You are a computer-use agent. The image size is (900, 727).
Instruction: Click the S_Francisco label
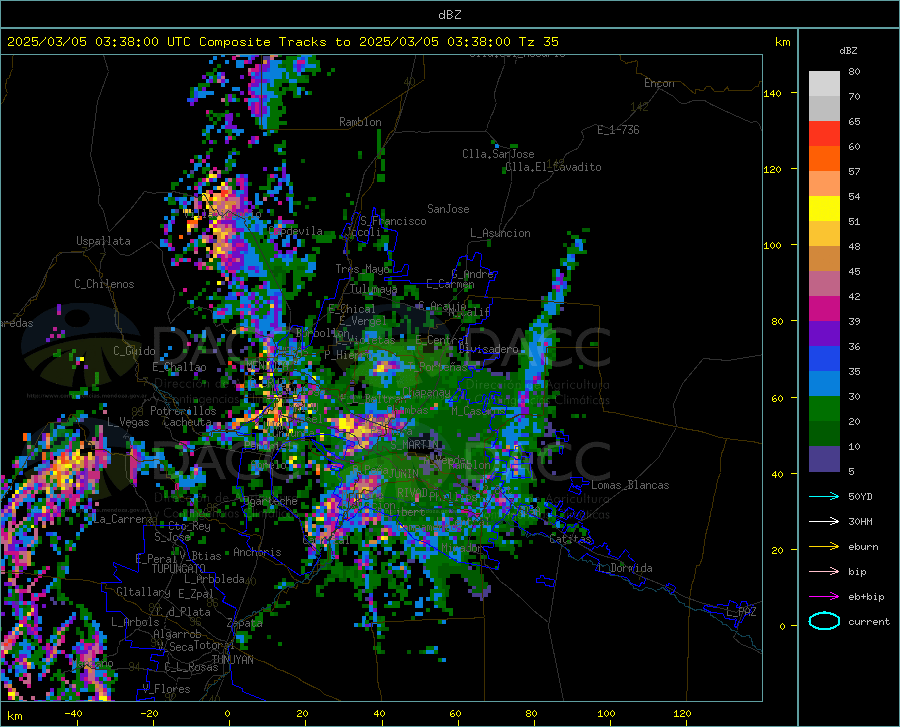pos(393,221)
